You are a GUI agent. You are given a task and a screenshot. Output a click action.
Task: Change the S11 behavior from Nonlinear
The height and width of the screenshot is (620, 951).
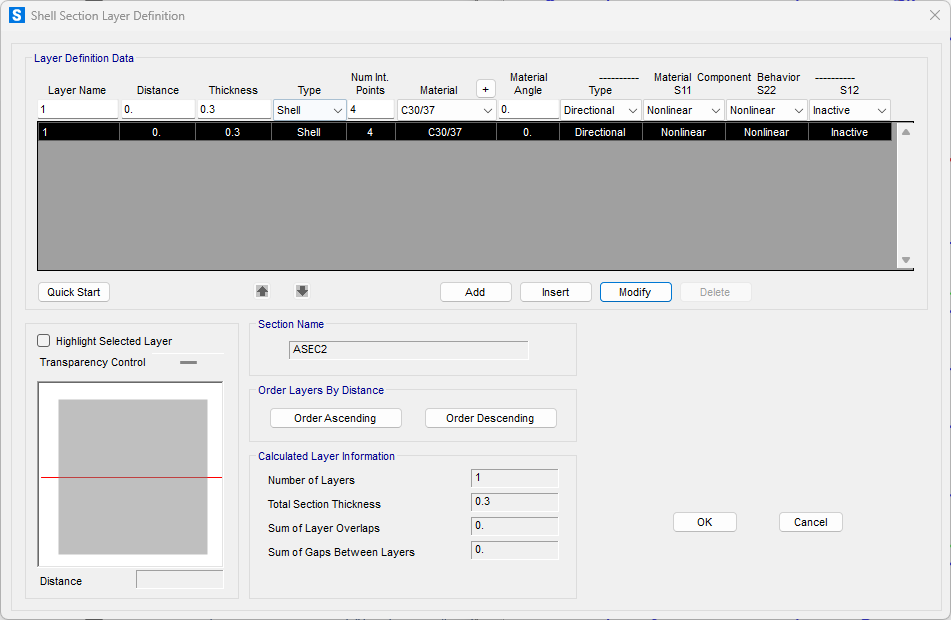[714, 109]
